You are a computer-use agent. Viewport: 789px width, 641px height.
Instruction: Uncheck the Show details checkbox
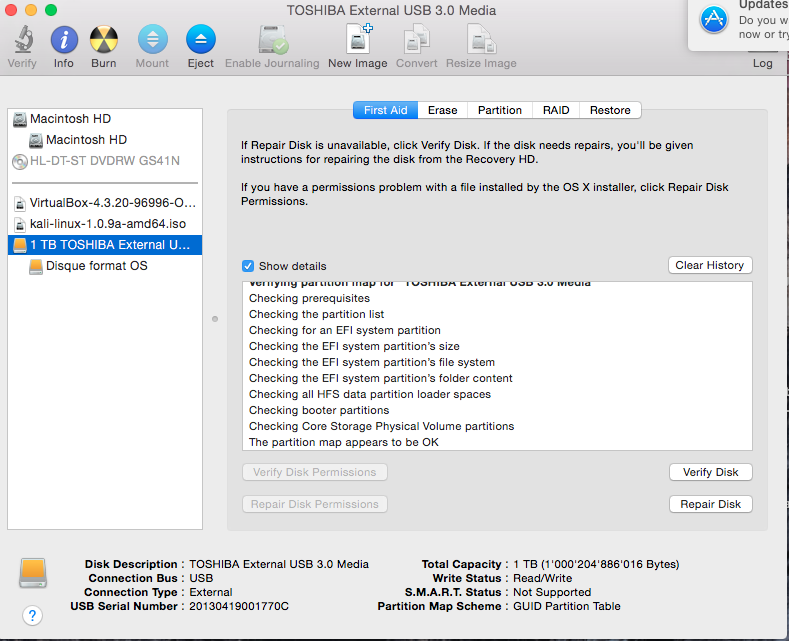[248, 266]
